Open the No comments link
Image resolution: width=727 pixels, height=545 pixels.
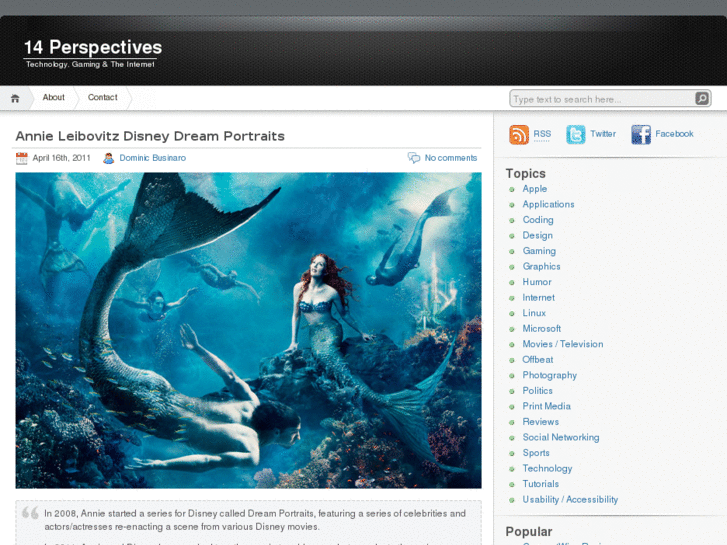[x=451, y=158]
